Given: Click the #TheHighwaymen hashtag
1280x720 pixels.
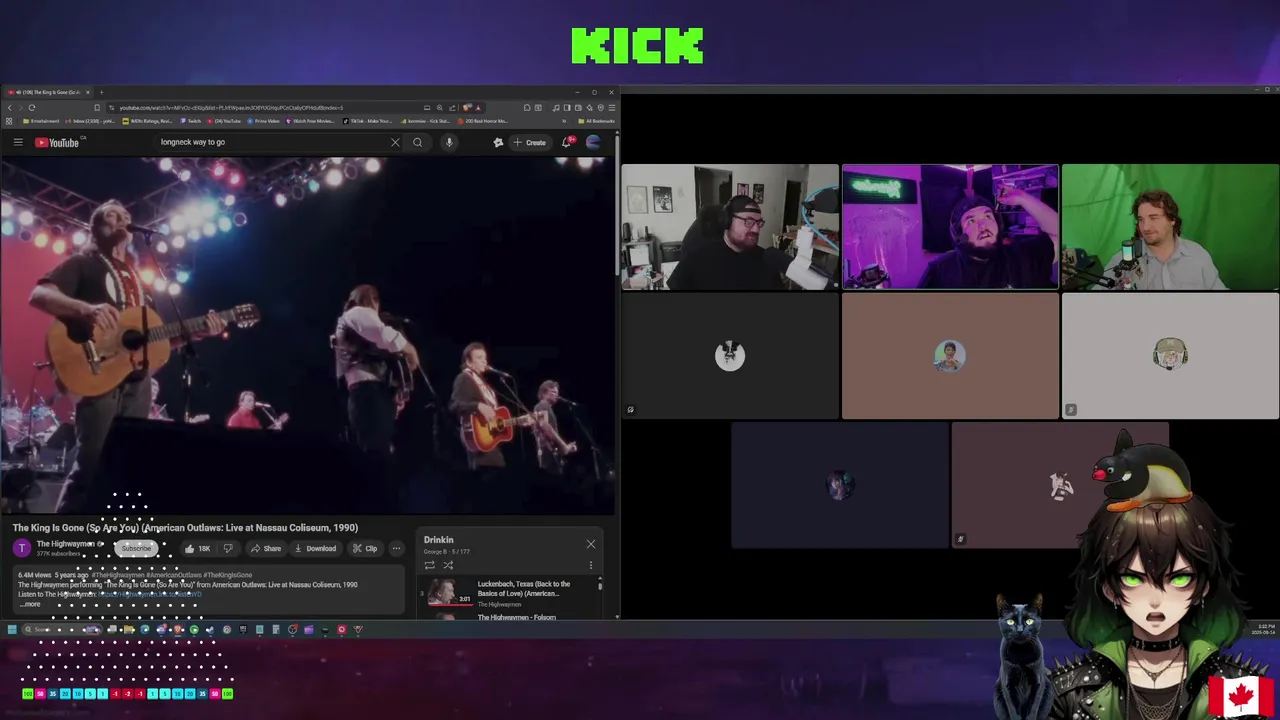Looking at the screenshot, I should 118,575.
